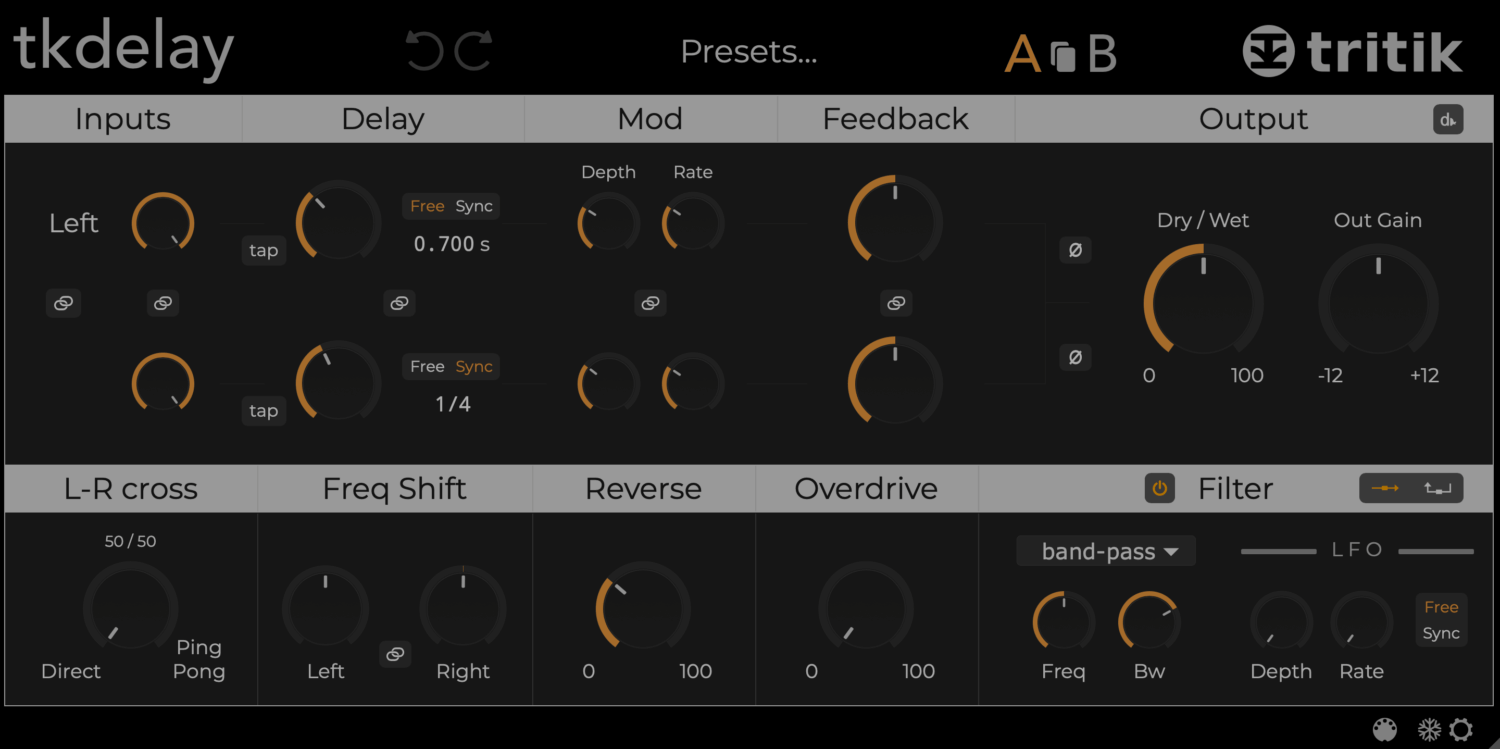The height and width of the screenshot is (749, 1500).
Task: Select the A preset slot
Action: [x=1021, y=55]
